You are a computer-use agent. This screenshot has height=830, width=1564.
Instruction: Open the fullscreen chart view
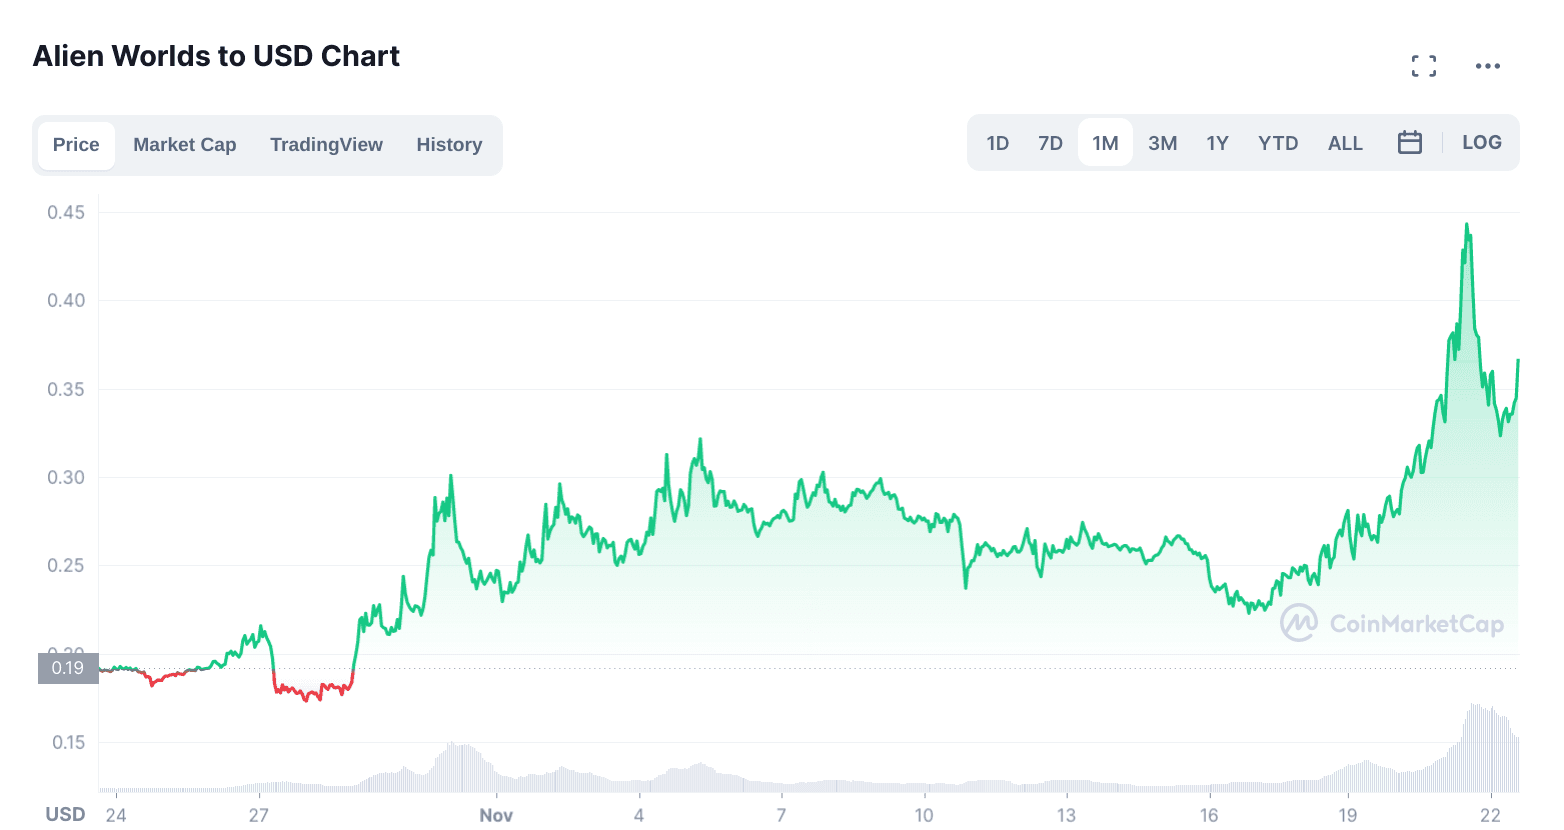click(x=1424, y=66)
